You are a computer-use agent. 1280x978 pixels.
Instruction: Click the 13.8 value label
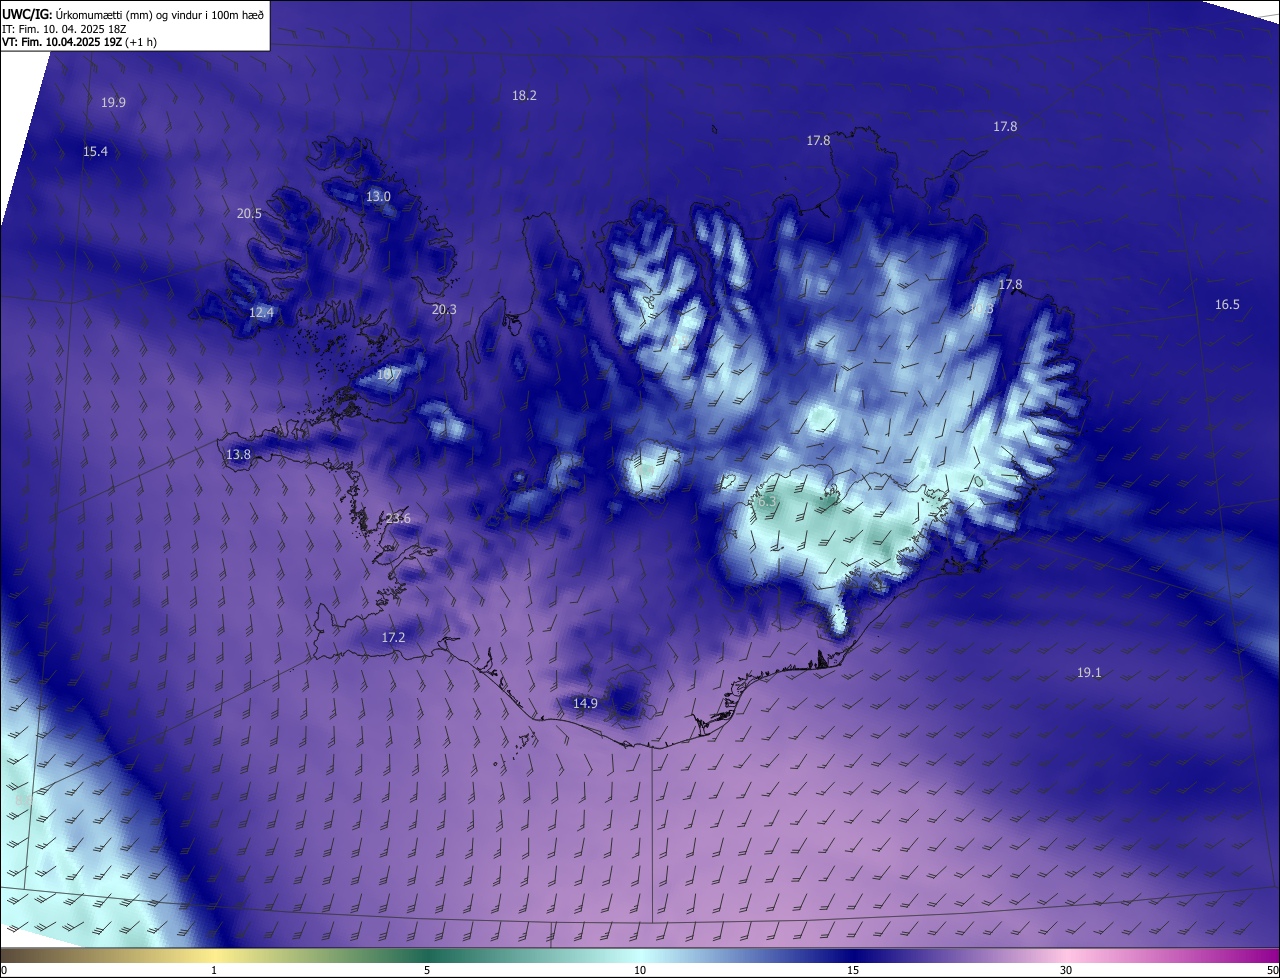pos(238,454)
